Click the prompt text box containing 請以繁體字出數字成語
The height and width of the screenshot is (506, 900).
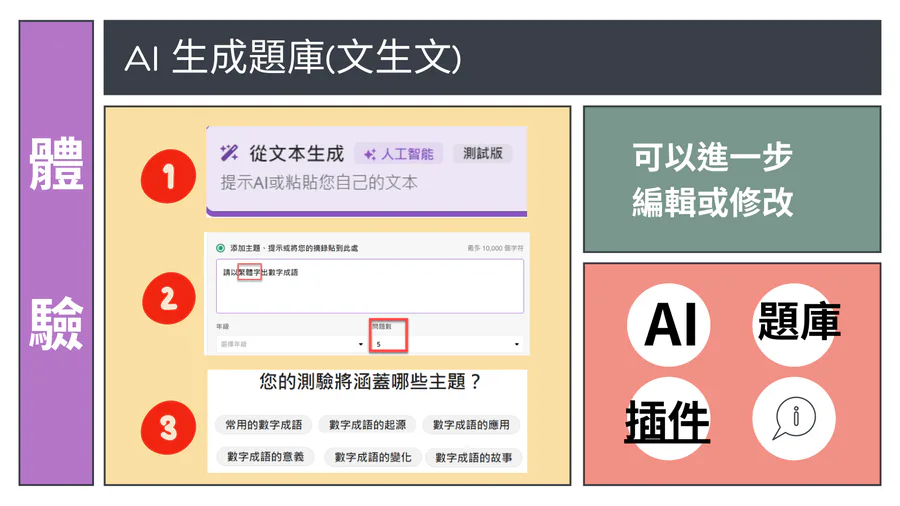pyautogui.click(x=370, y=287)
